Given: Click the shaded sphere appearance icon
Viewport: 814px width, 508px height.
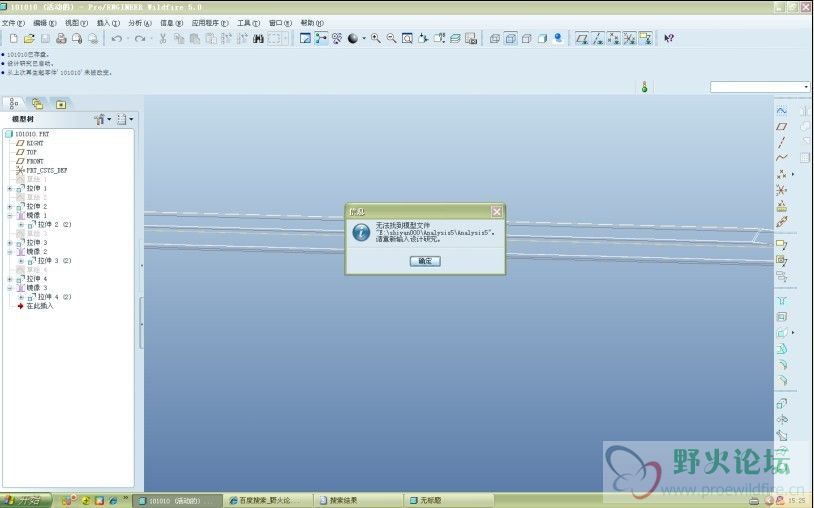Looking at the screenshot, I should (x=353, y=38).
